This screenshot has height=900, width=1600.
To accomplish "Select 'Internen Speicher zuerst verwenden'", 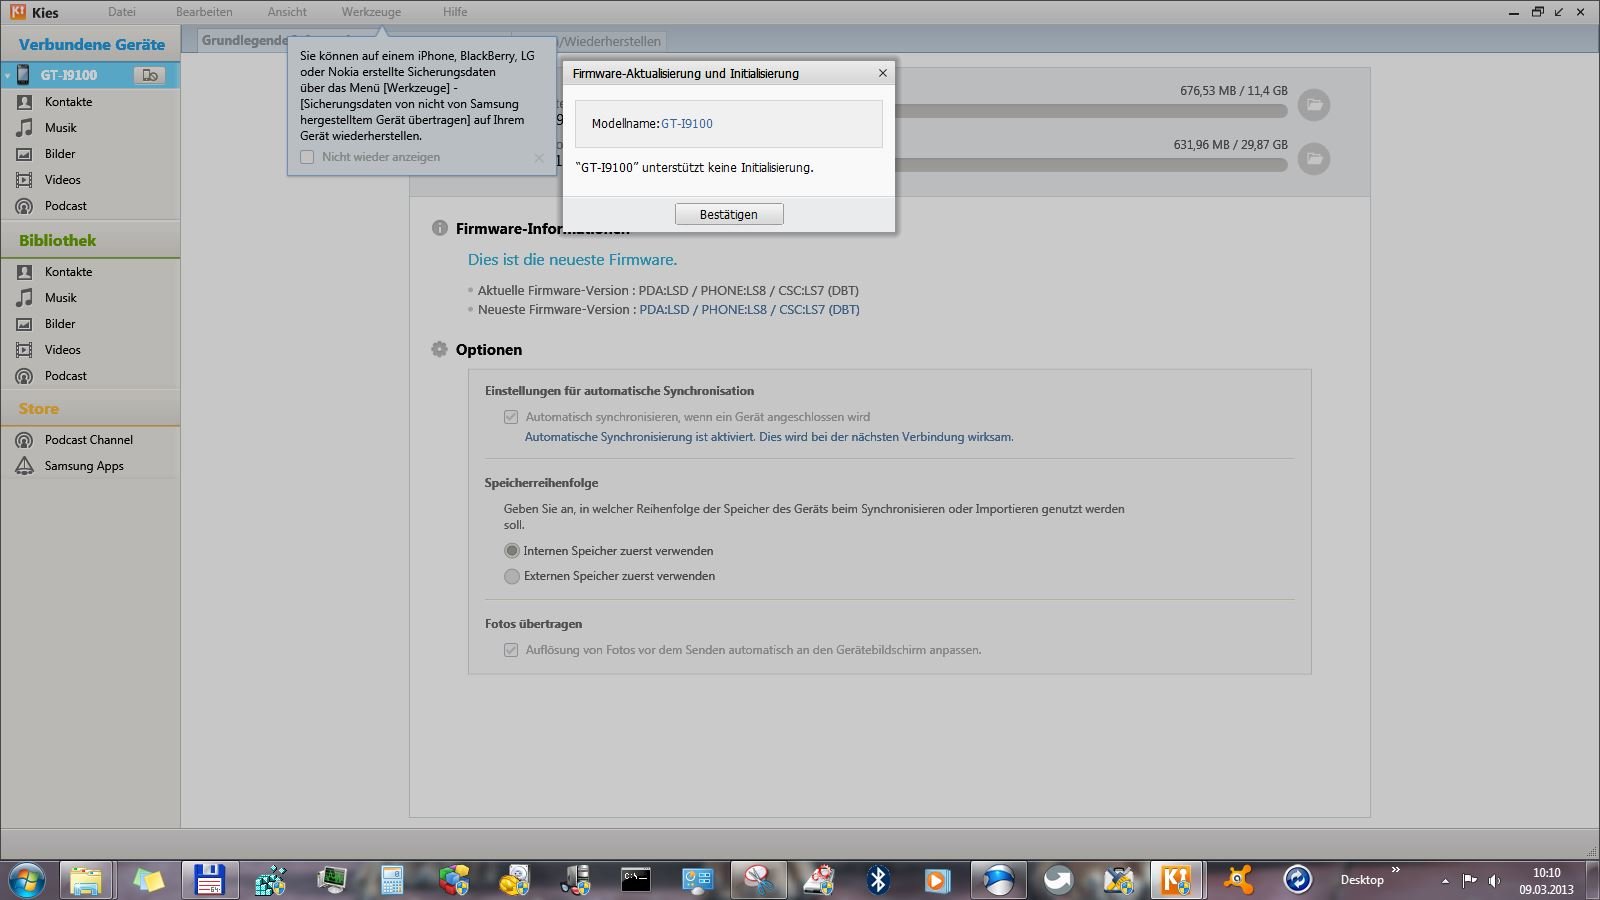I will (x=512, y=551).
